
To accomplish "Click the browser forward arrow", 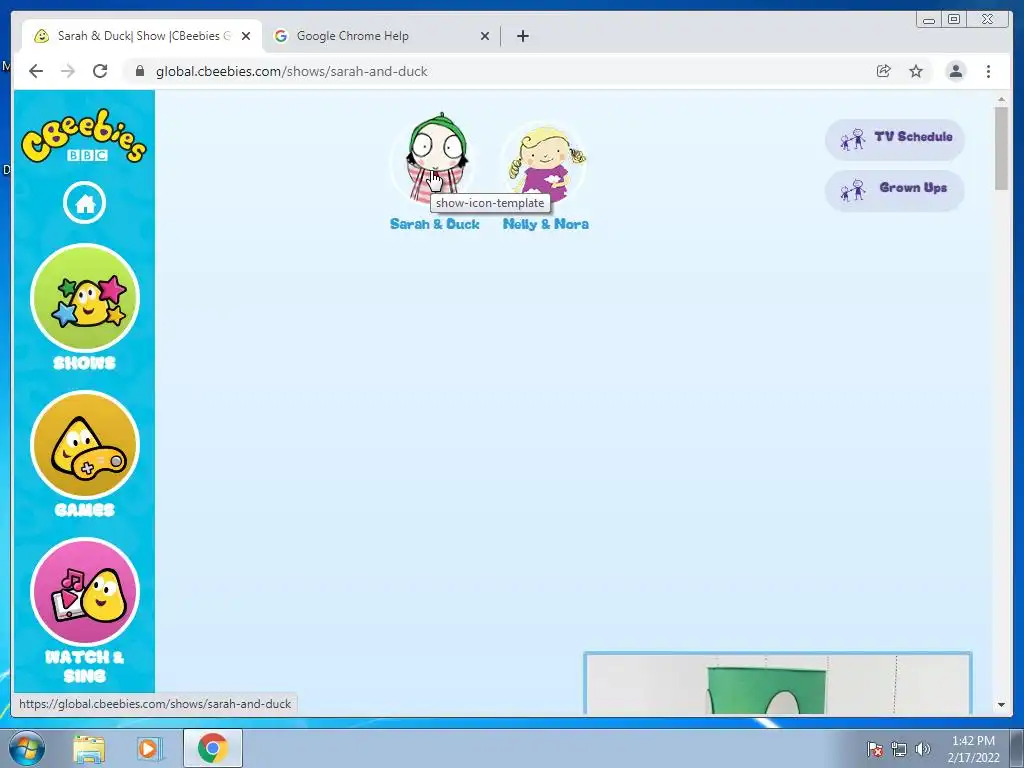I will (68, 71).
